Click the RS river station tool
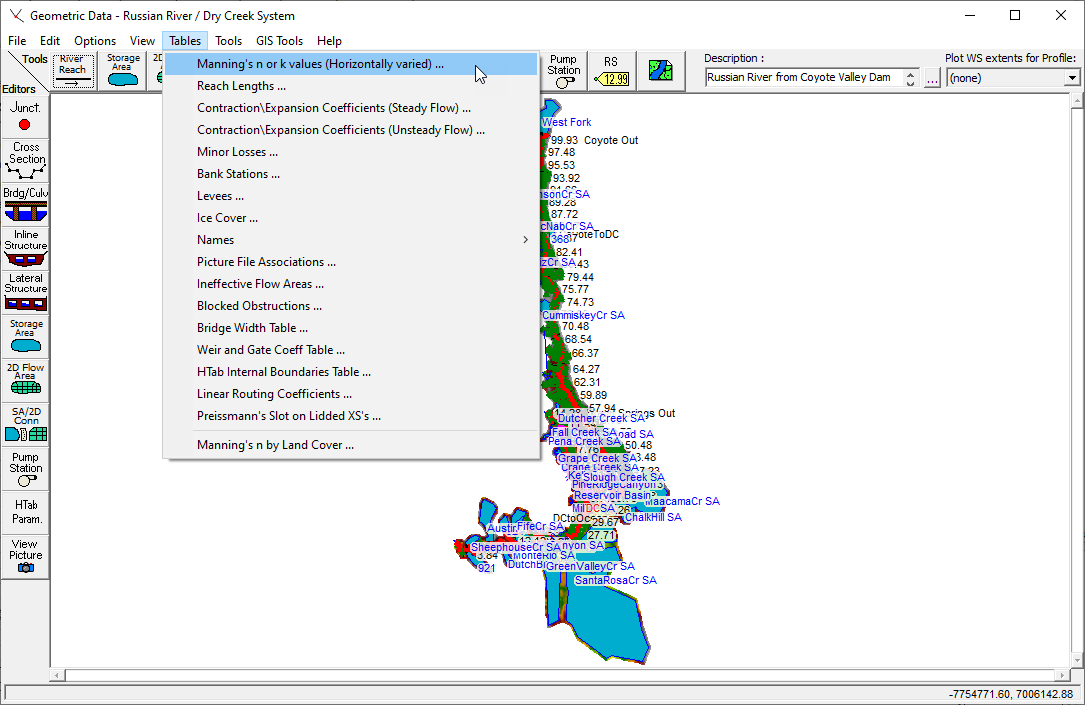This screenshot has width=1085, height=705. click(x=611, y=71)
